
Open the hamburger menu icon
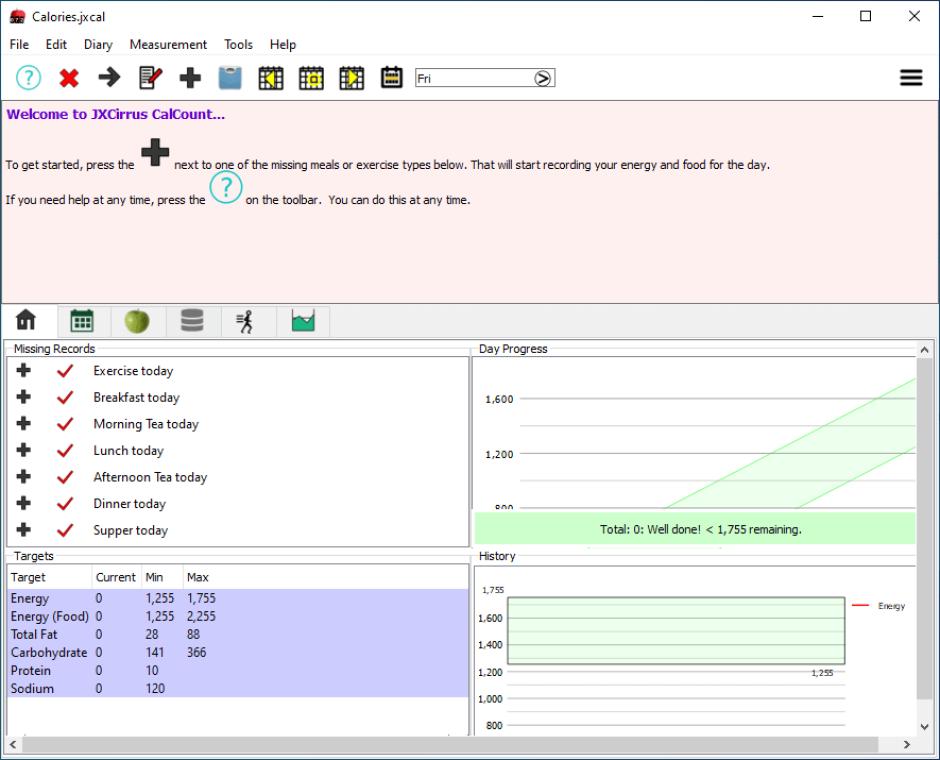911,78
